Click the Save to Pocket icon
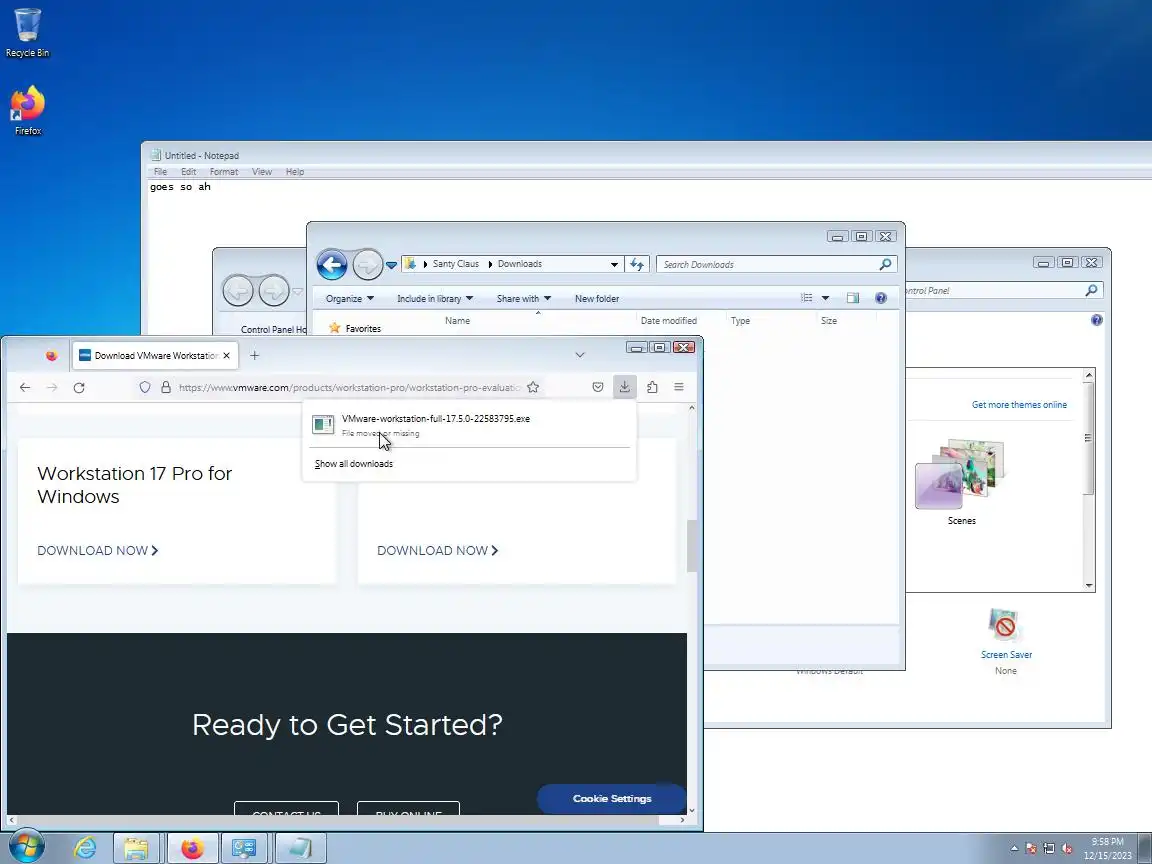The width and height of the screenshot is (1152, 864). [598, 387]
